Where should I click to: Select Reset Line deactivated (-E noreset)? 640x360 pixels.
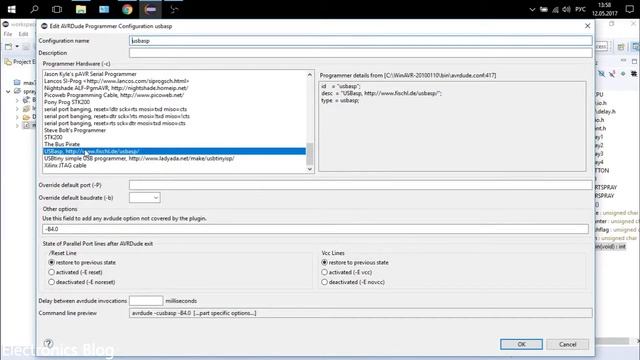[51, 282]
